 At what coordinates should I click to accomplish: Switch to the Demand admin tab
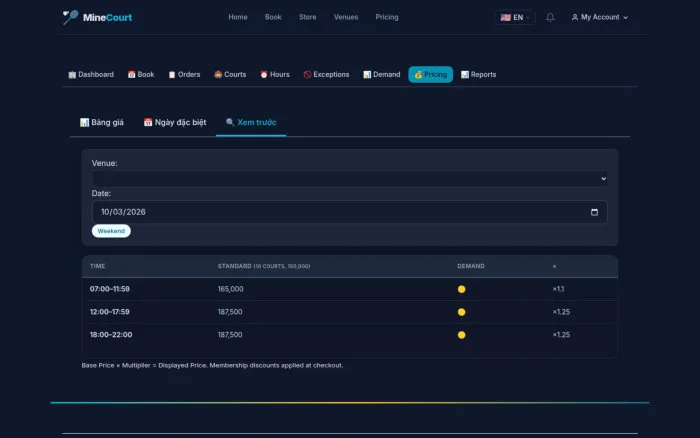pyautogui.click(x=382, y=75)
